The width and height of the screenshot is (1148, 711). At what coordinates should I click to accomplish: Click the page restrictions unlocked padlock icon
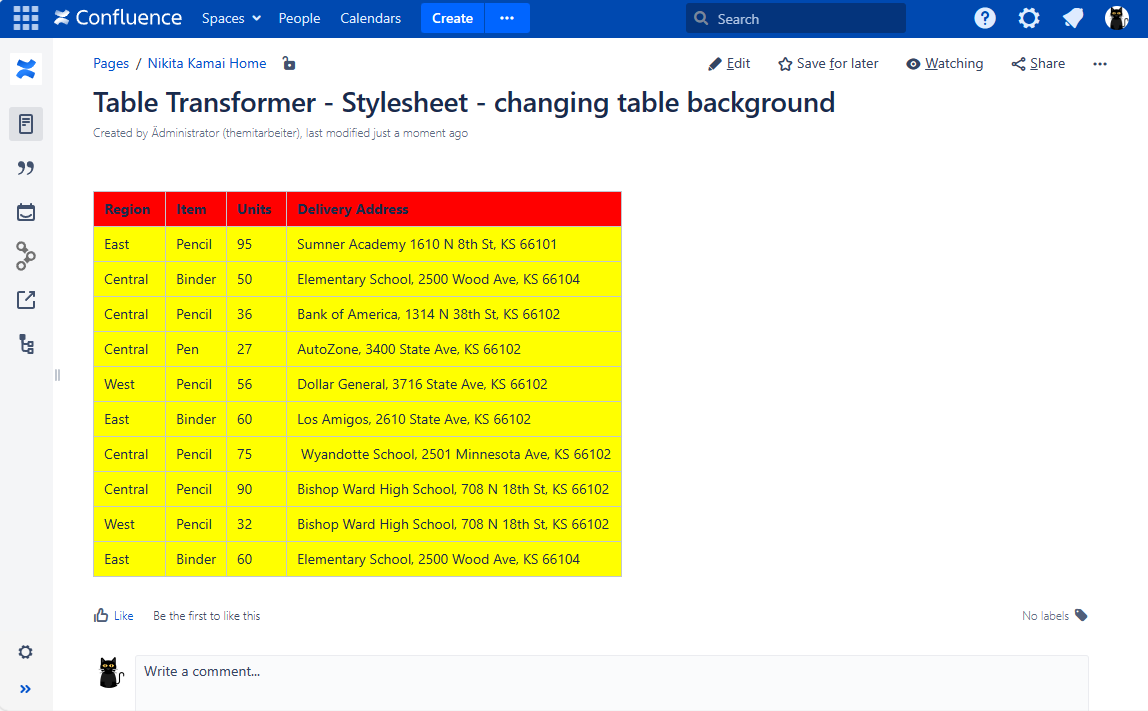pyautogui.click(x=289, y=64)
